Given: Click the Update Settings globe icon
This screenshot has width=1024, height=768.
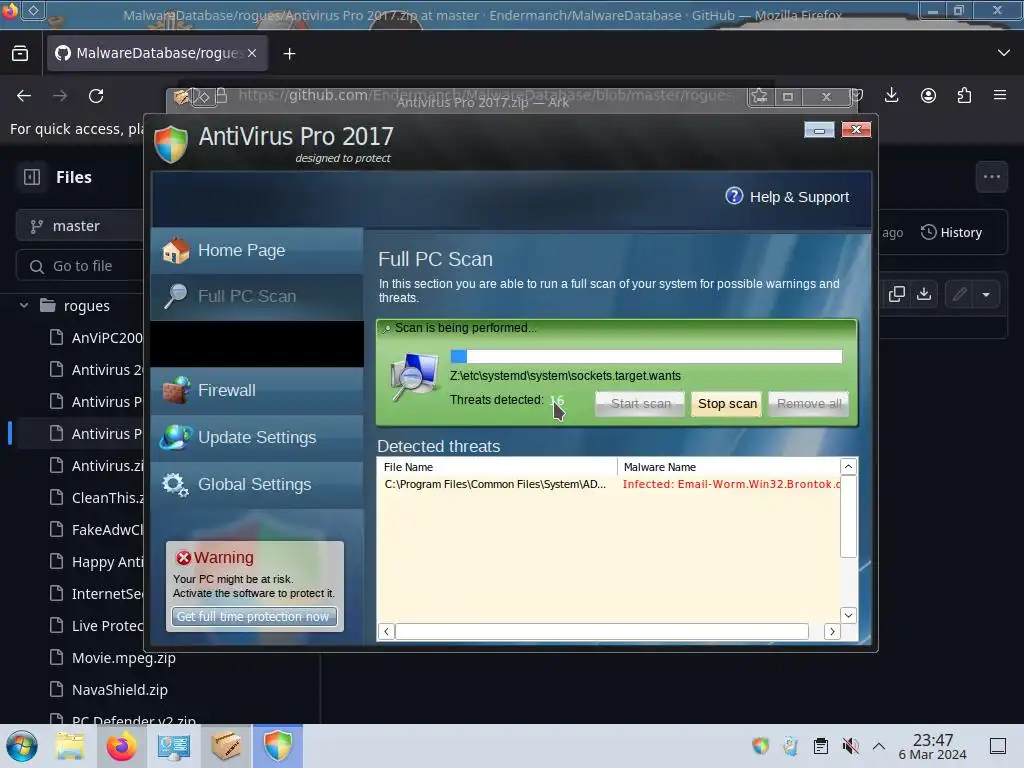Looking at the screenshot, I should (175, 438).
